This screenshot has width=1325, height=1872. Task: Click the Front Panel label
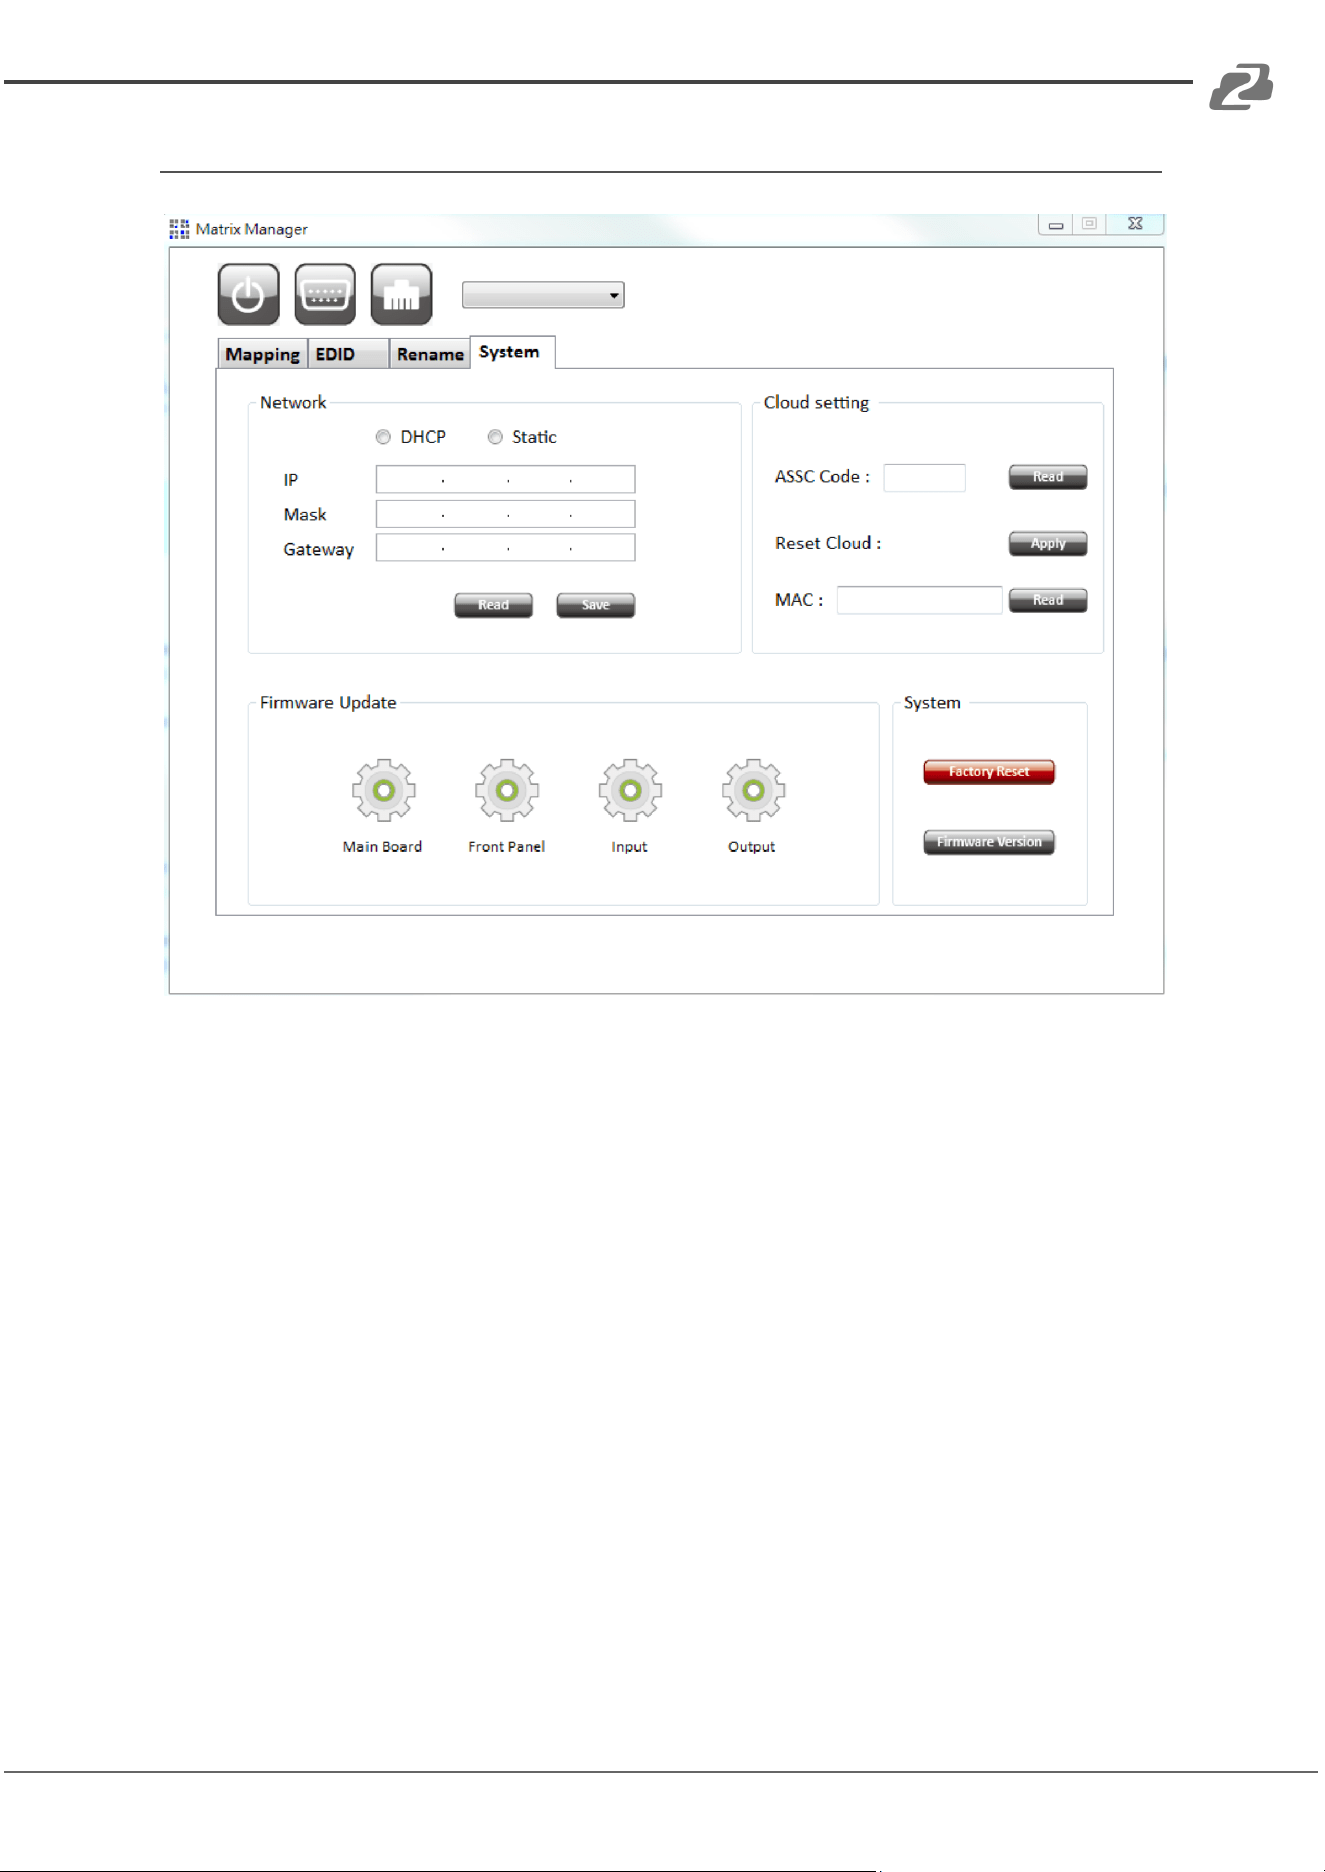tap(506, 847)
